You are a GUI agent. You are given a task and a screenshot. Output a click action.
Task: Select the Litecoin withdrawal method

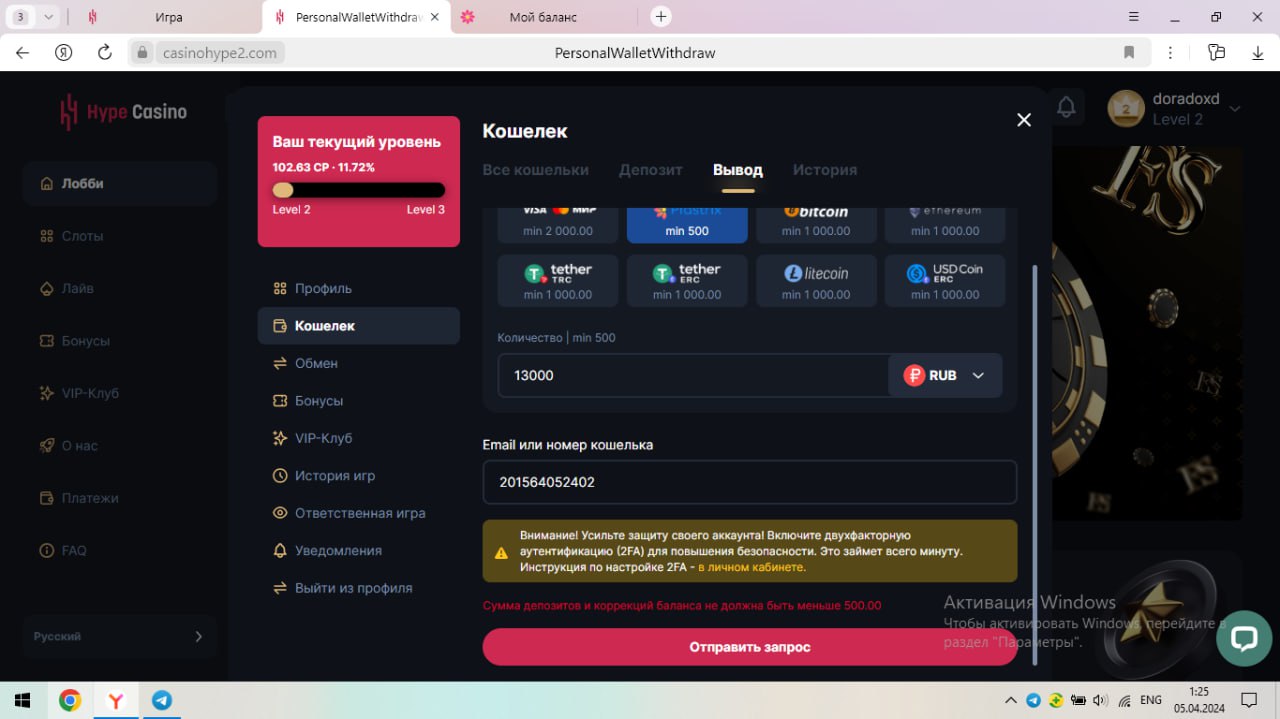coord(816,280)
